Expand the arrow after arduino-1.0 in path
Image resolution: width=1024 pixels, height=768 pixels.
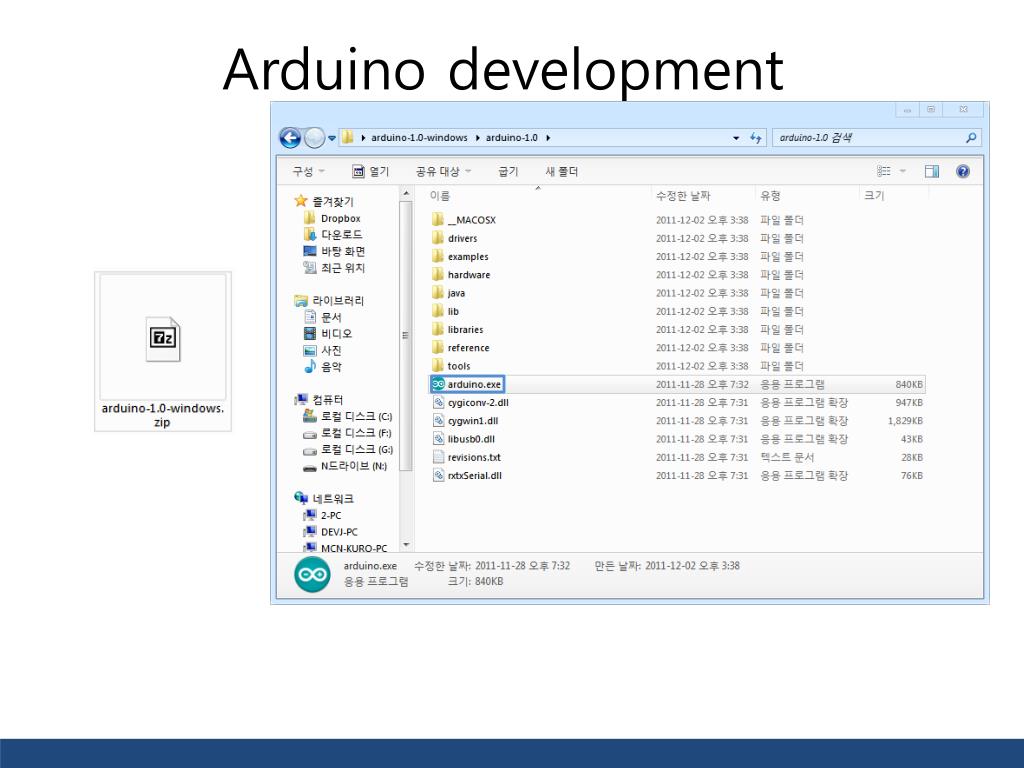(x=548, y=138)
